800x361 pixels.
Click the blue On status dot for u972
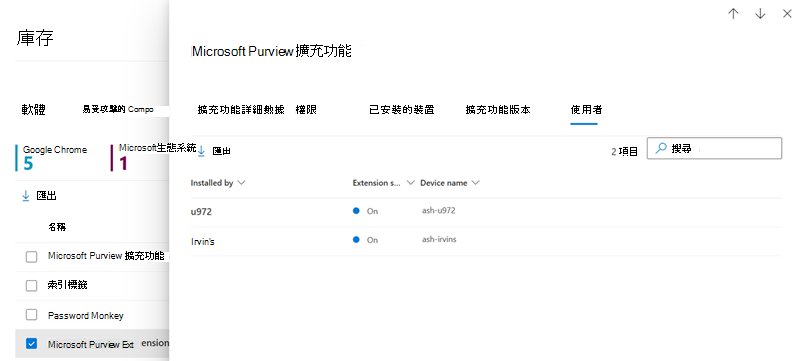(x=356, y=211)
